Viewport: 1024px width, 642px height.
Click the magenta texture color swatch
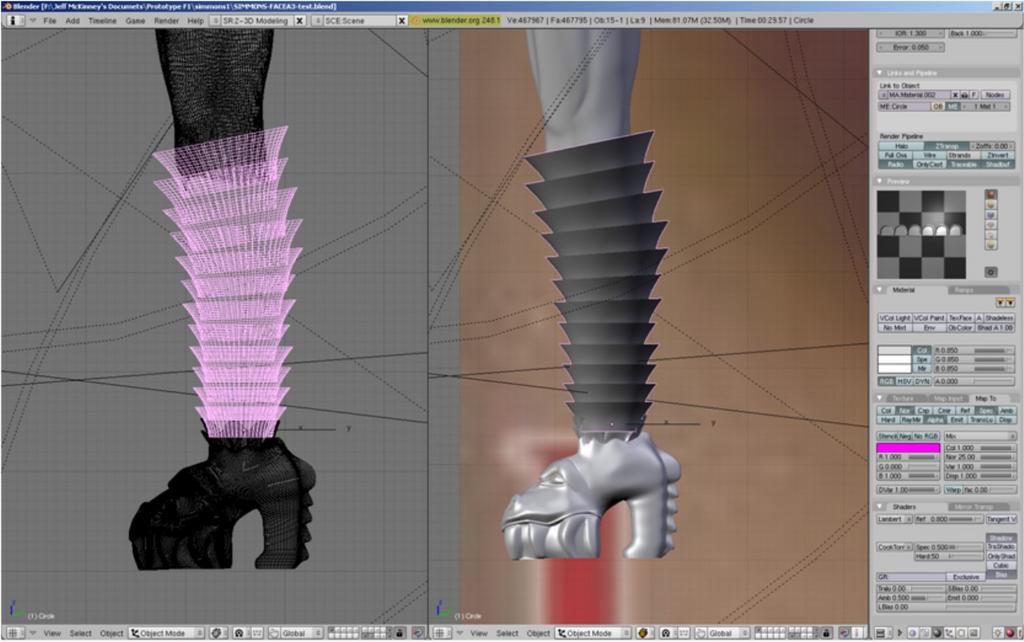point(908,448)
